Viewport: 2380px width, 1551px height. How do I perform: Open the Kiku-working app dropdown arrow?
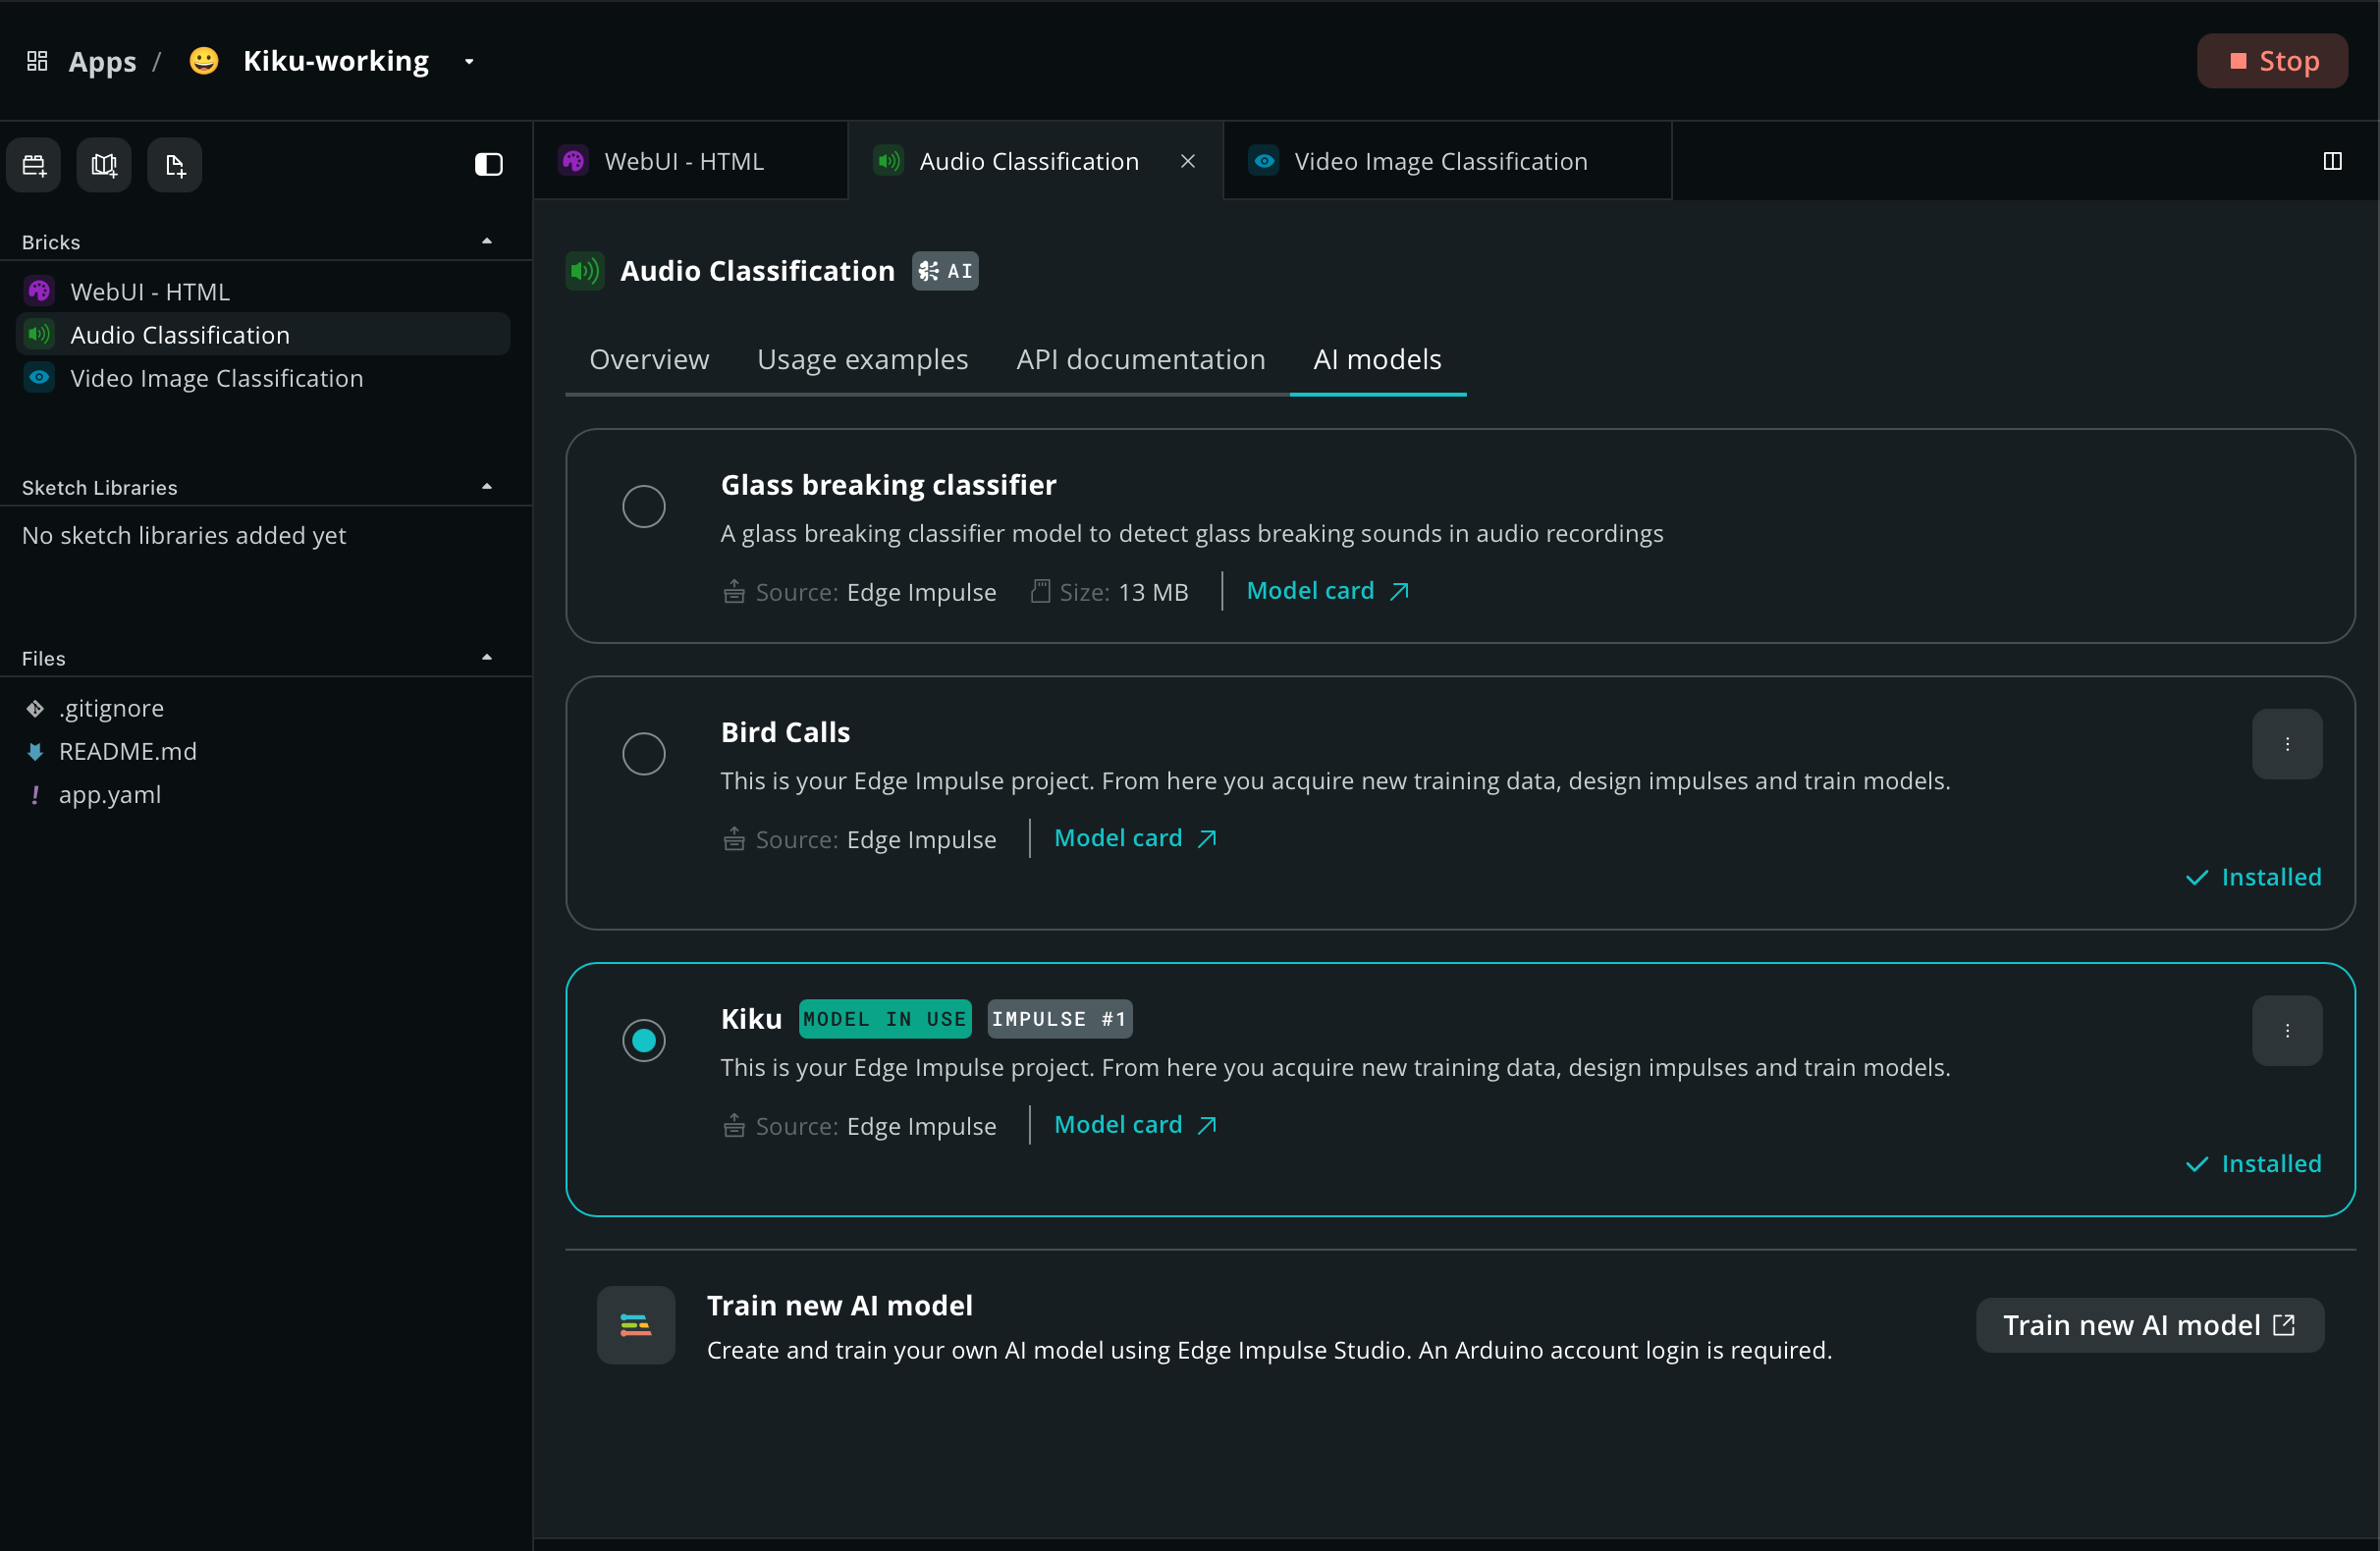[x=469, y=61]
